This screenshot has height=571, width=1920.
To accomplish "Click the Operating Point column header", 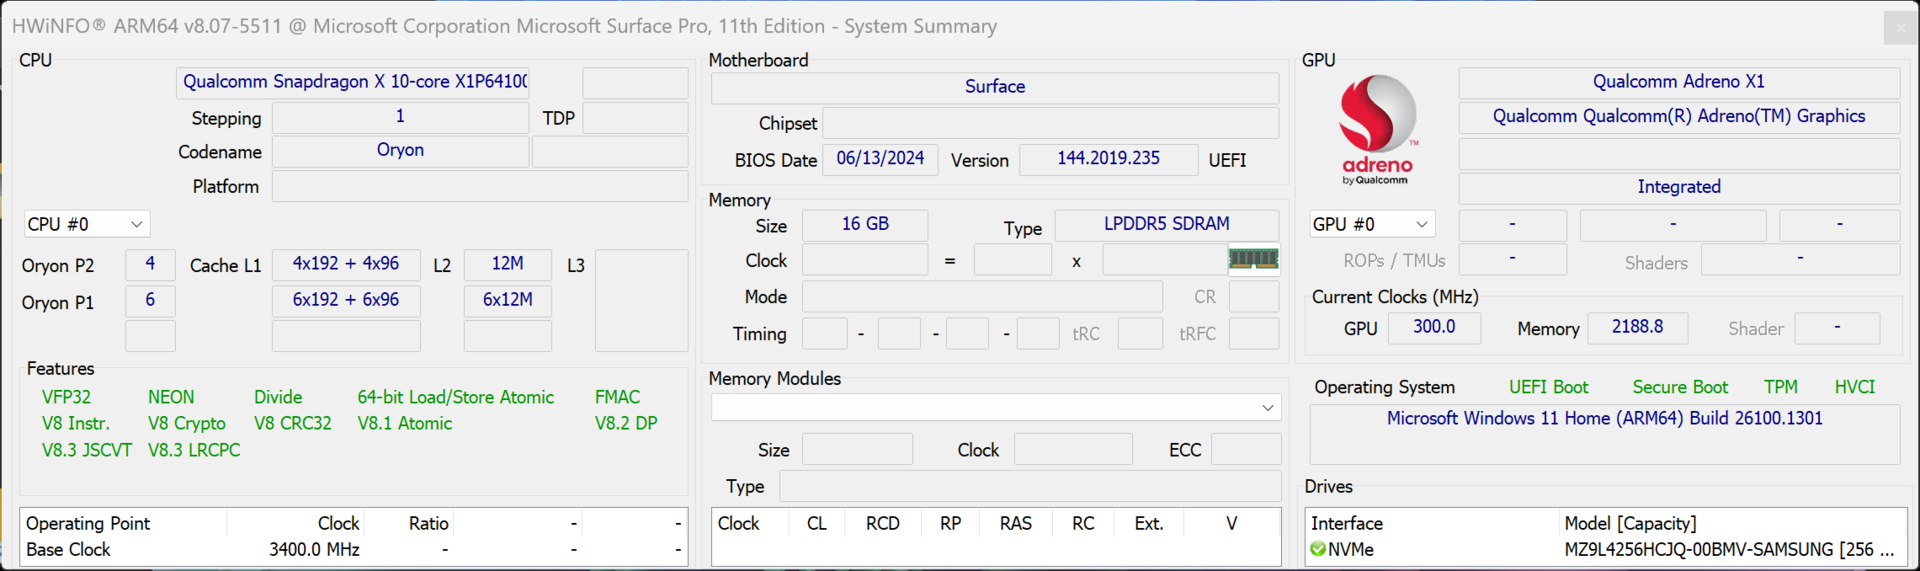I will 88,523.
